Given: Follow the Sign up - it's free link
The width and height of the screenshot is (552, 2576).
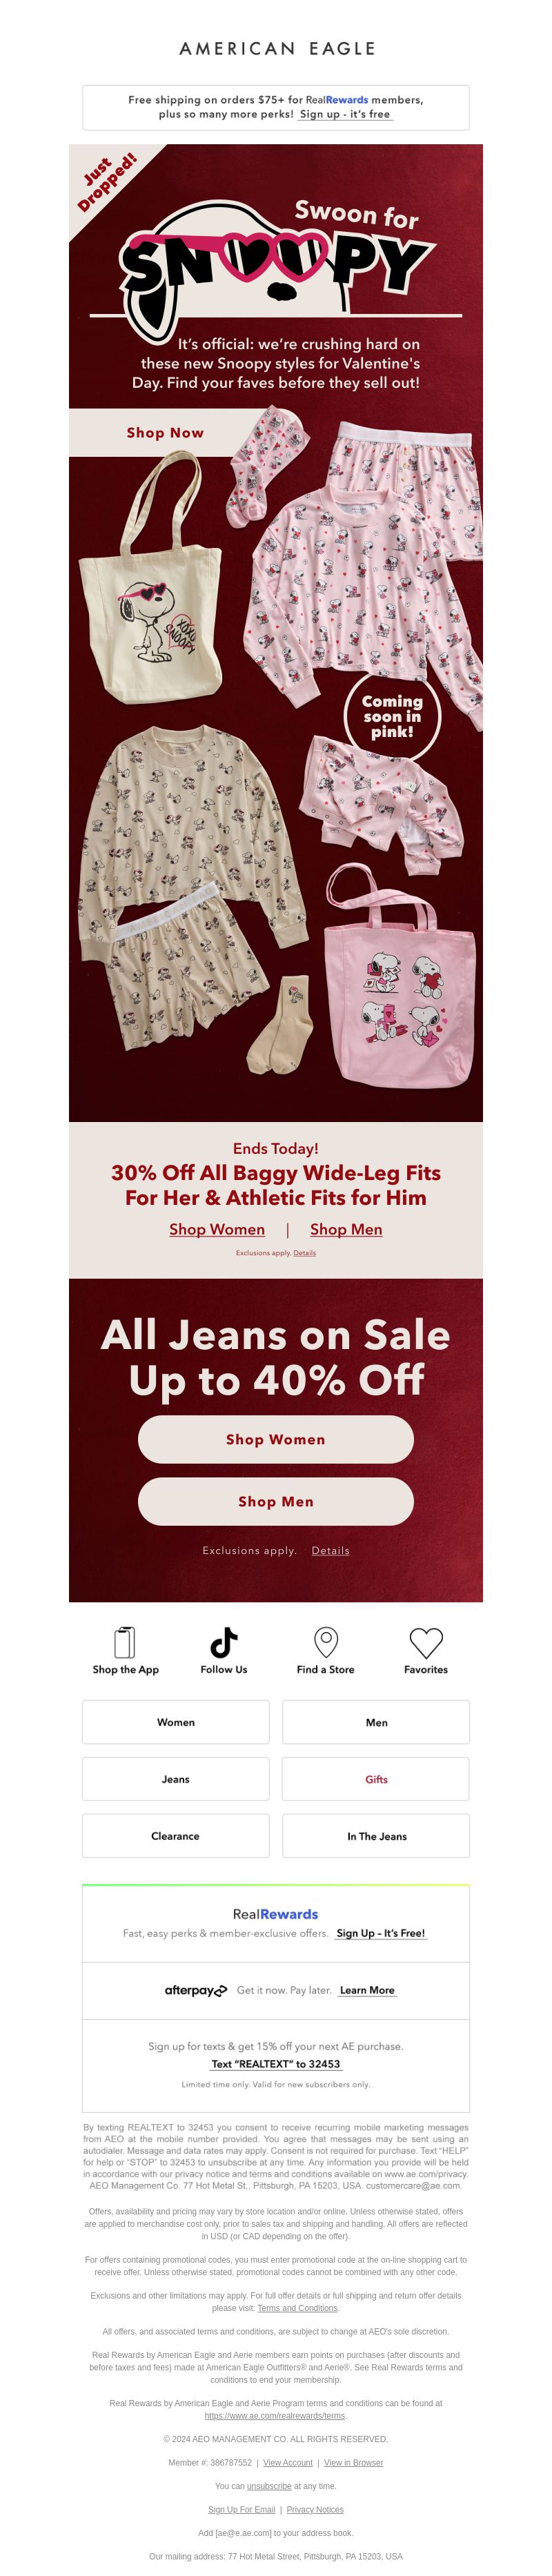Looking at the screenshot, I should [345, 114].
